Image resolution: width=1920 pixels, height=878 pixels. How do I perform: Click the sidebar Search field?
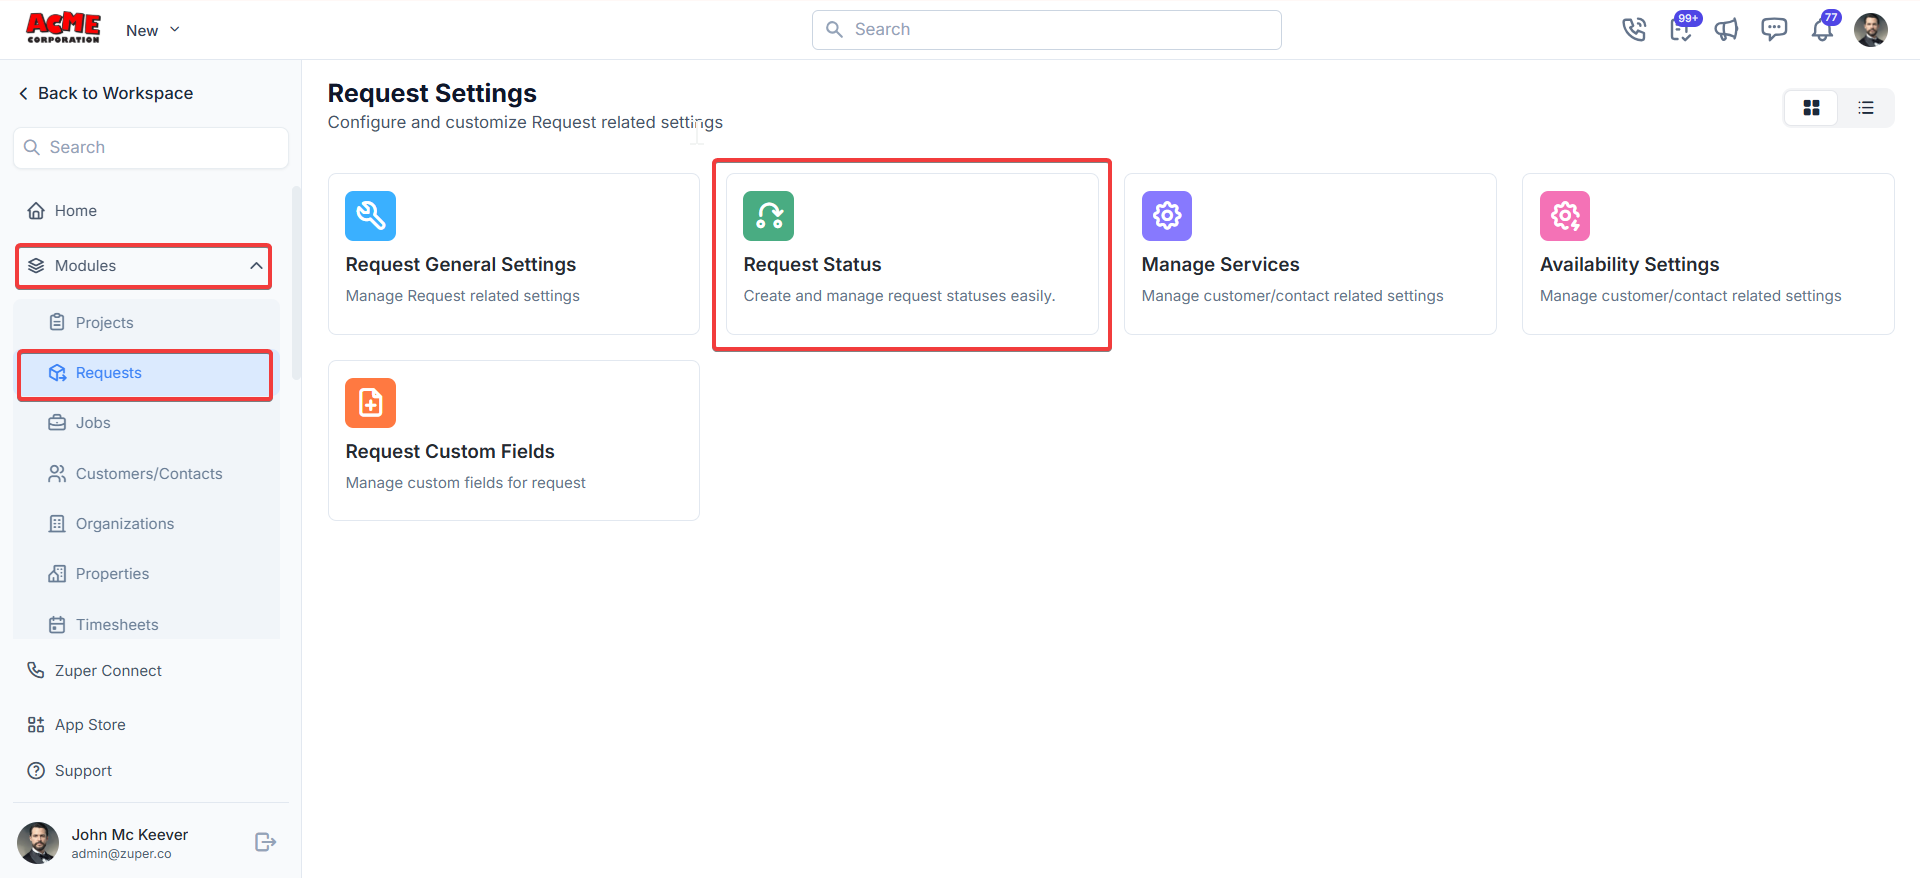[x=151, y=148]
